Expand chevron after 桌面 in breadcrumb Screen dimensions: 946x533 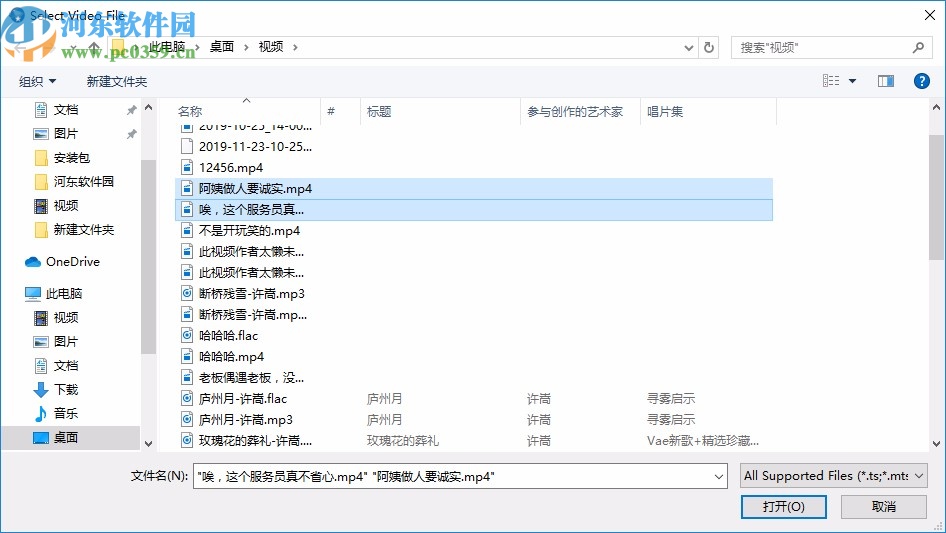pyautogui.click(x=246, y=47)
